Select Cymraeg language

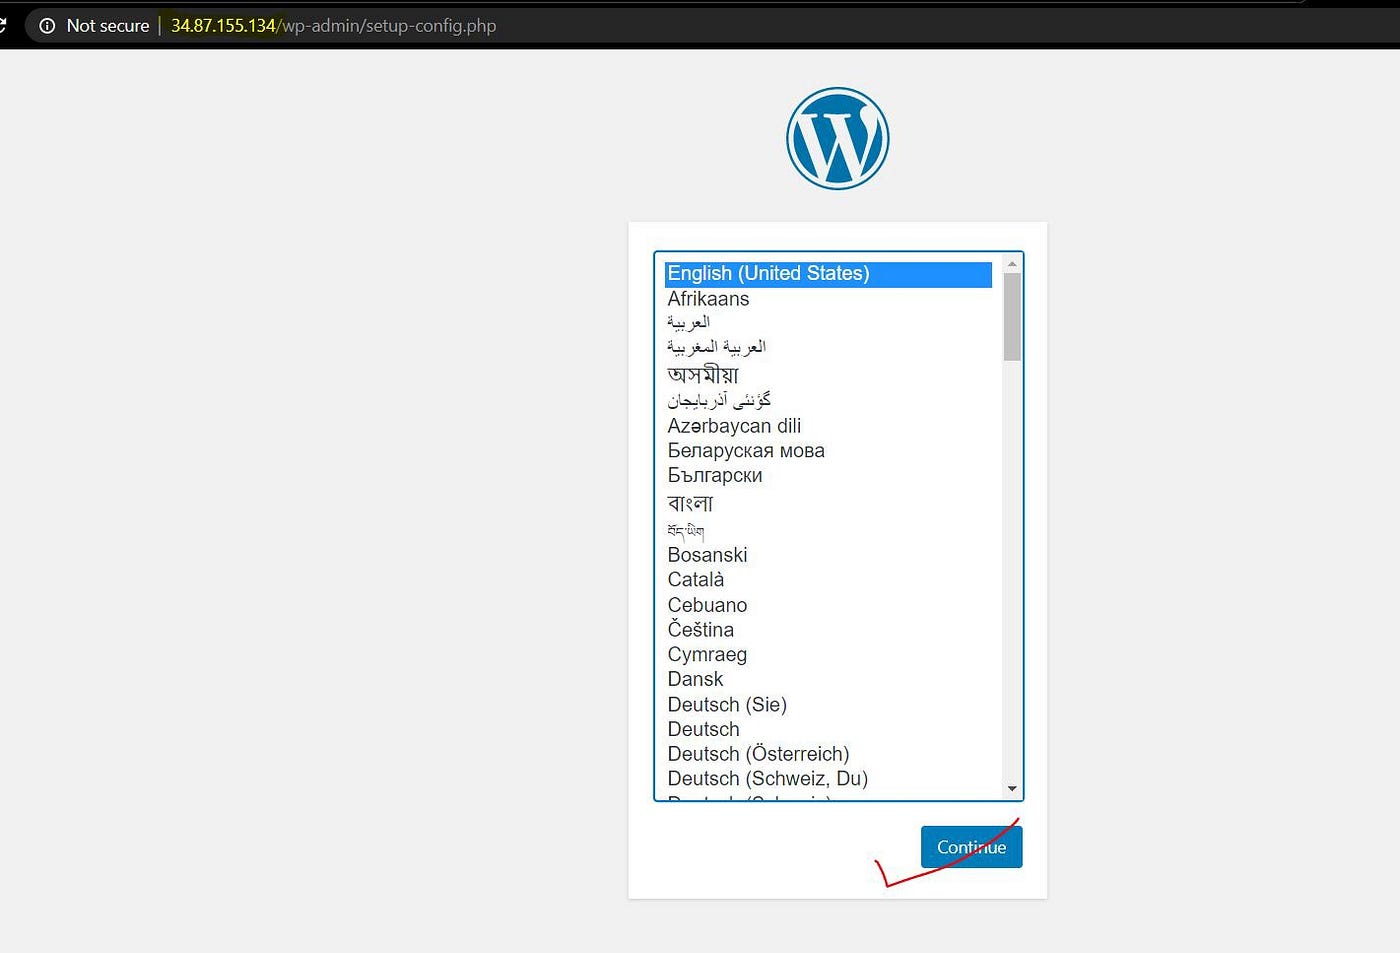coord(828,655)
